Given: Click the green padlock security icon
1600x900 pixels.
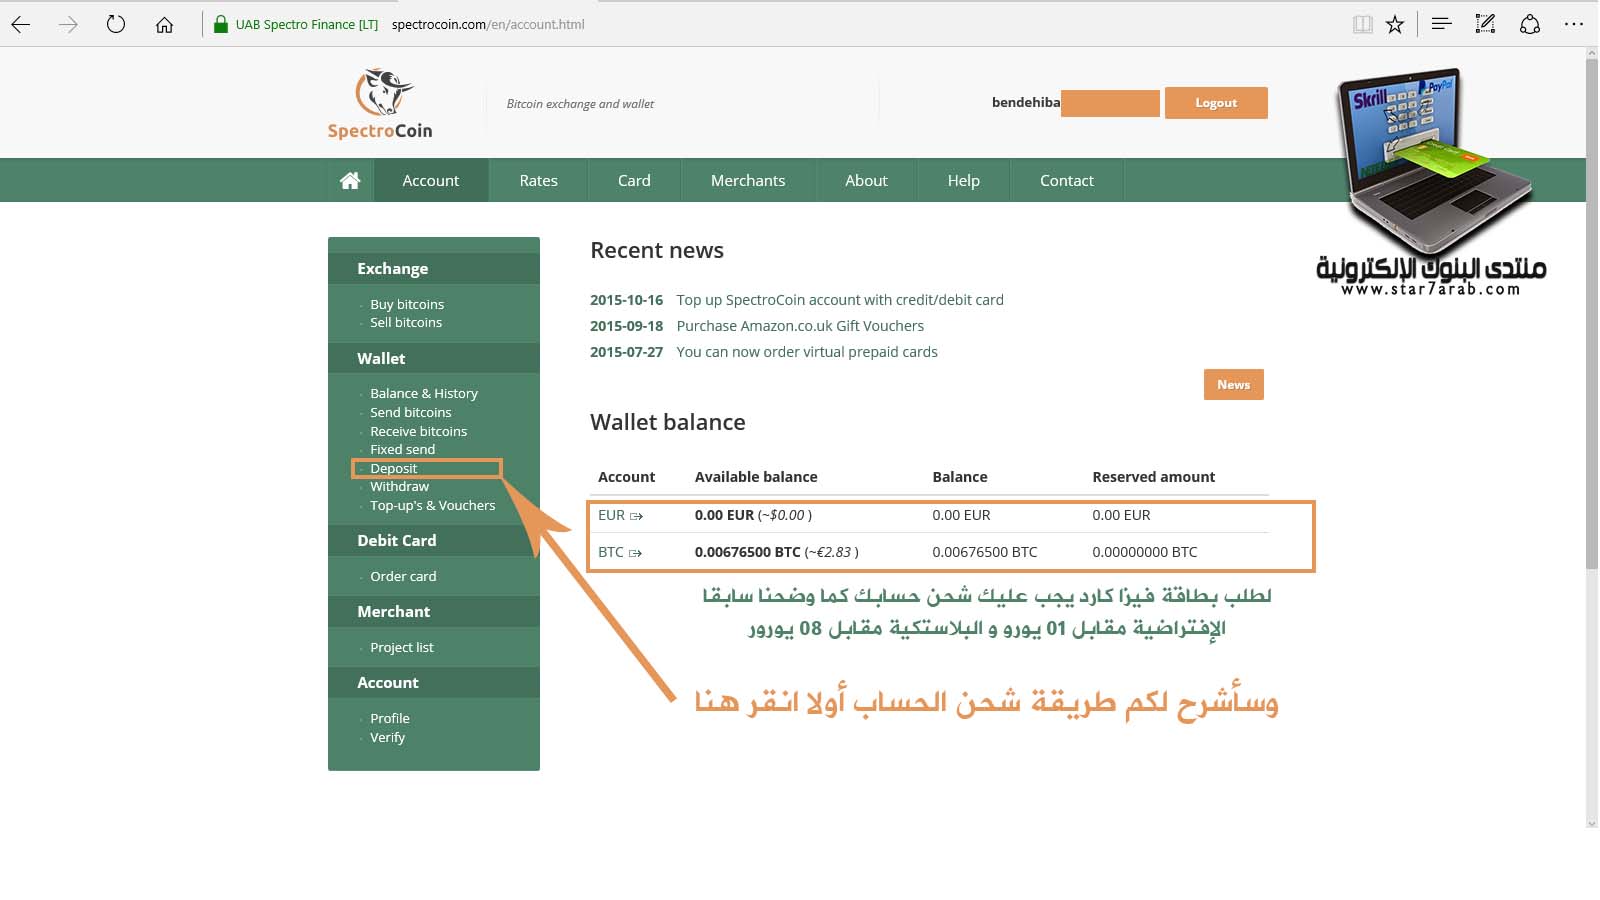Looking at the screenshot, I should pyautogui.click(x=221, y=24).
